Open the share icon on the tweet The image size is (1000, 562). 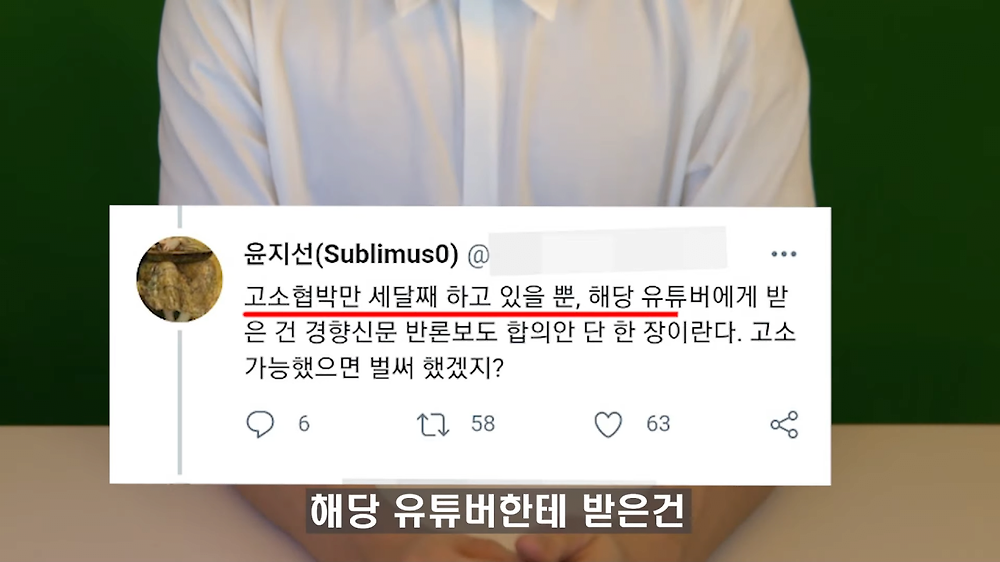784,424
